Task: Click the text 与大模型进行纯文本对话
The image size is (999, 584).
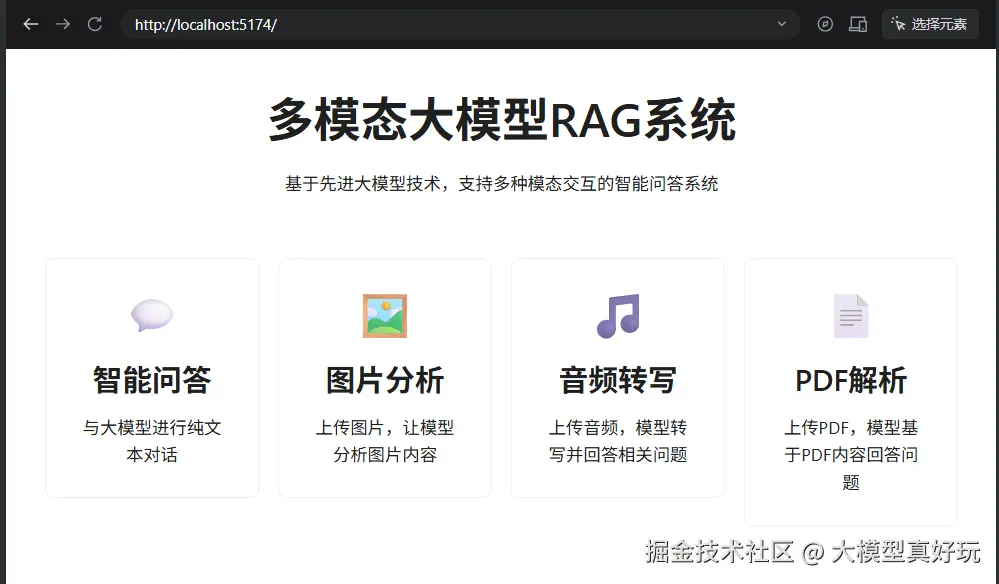Action: click(152, 441)
